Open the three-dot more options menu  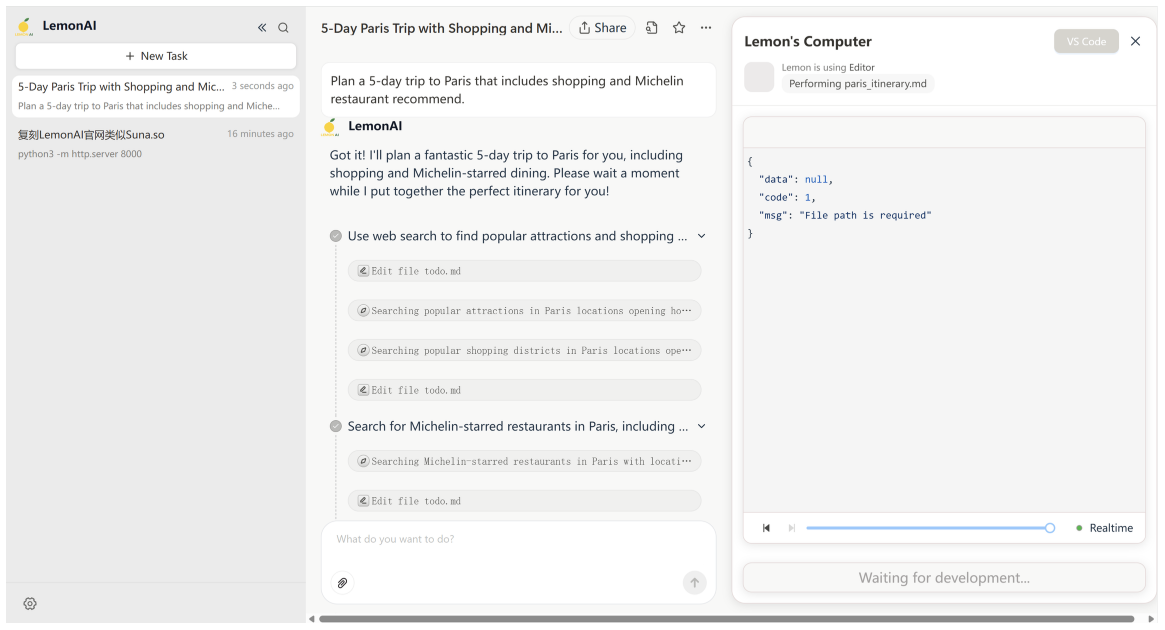tap(706, 27)
